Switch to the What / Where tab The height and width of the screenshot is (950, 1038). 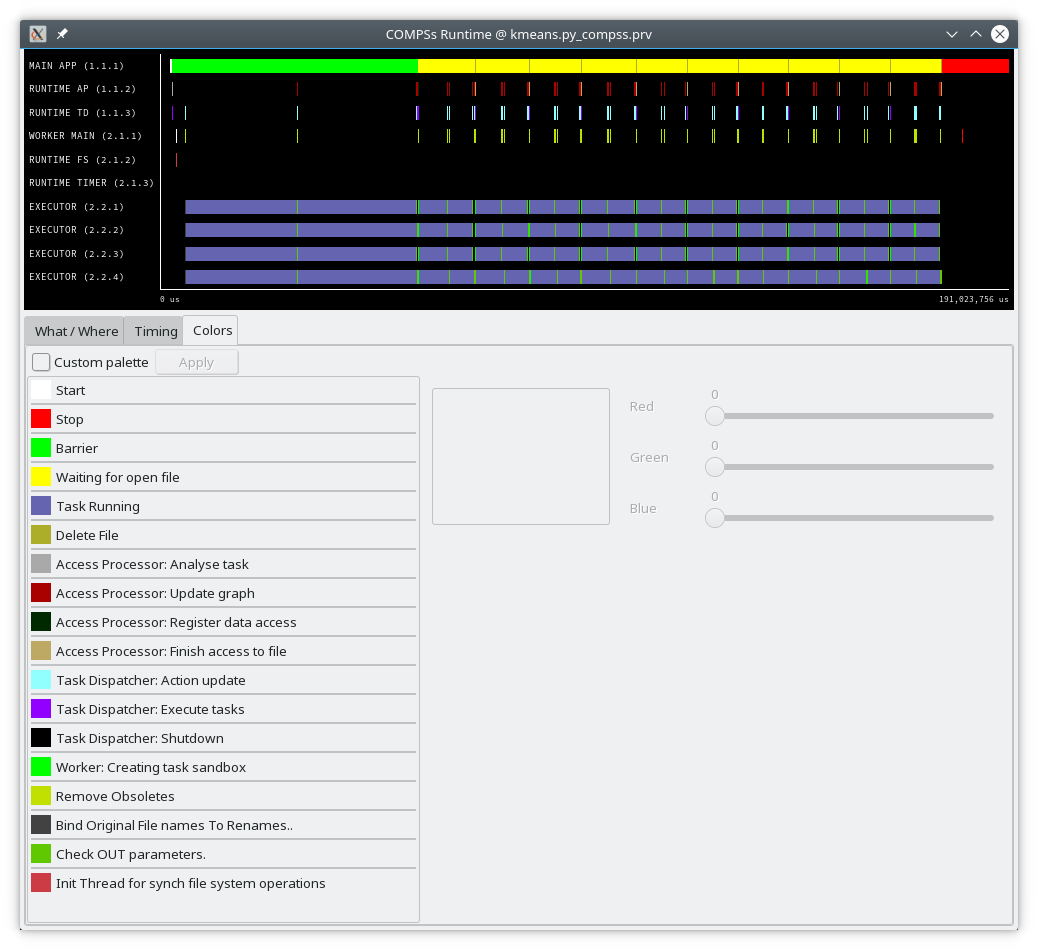pos(76,331)
